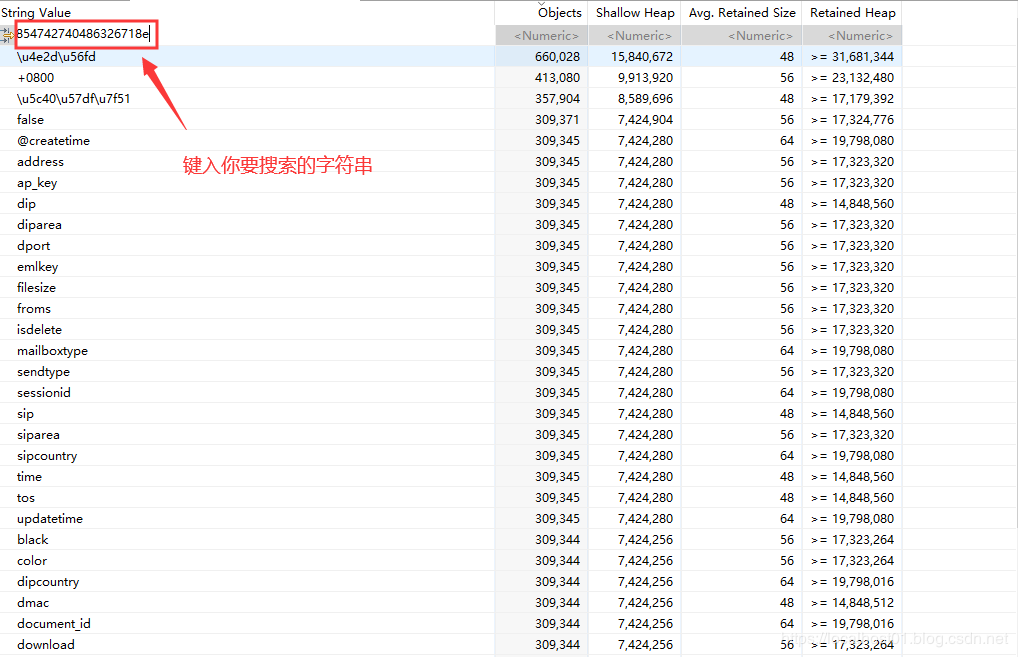Sort by the Objects column header
1018x657 pixels.
[558, 13]
